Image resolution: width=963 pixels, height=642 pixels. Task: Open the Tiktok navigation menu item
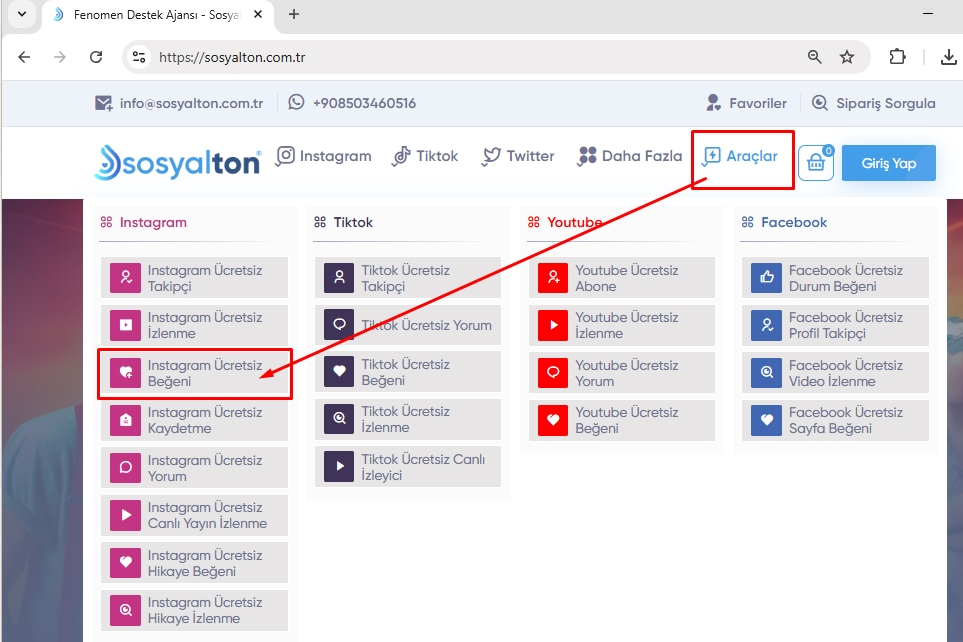(425, 156)
